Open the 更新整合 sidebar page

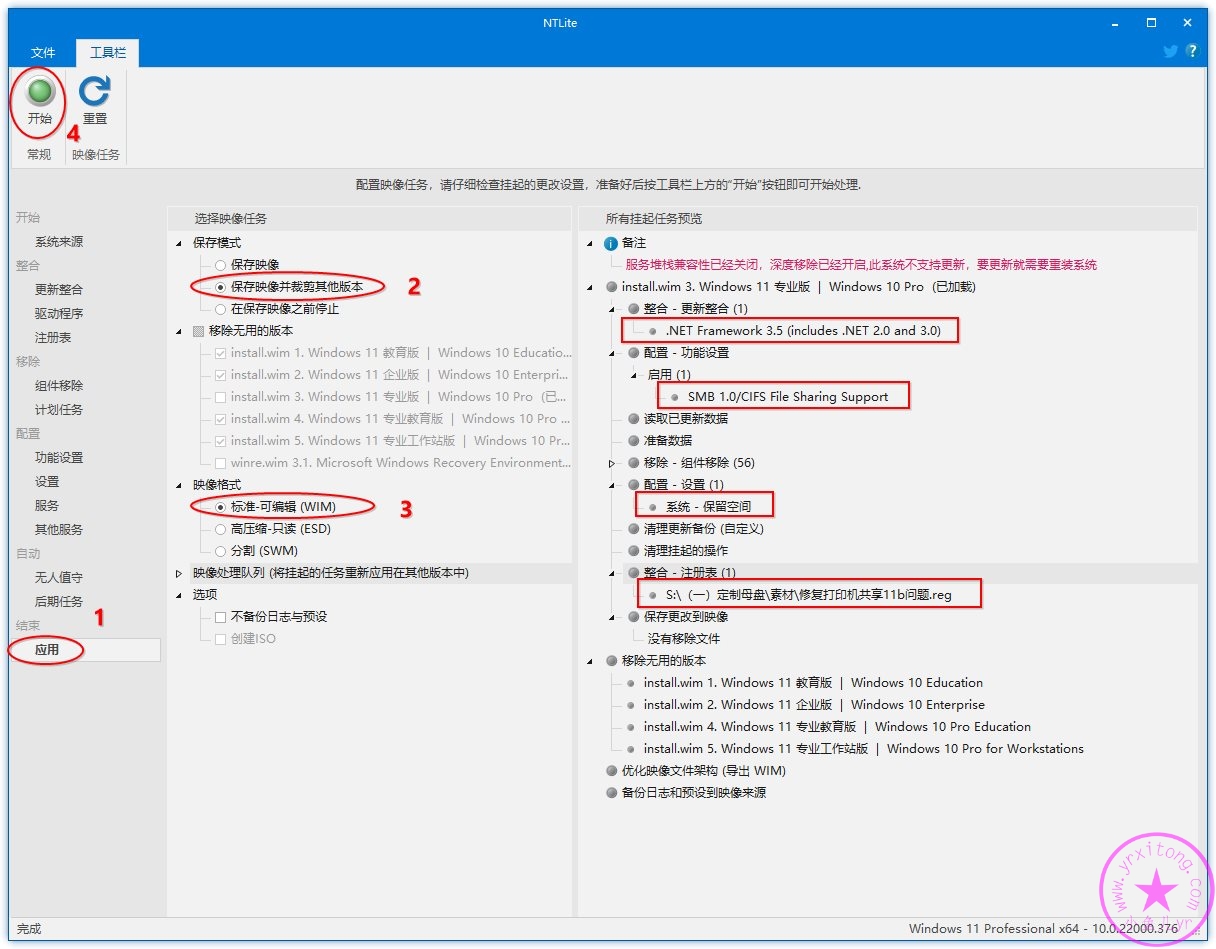coord(59,290)
